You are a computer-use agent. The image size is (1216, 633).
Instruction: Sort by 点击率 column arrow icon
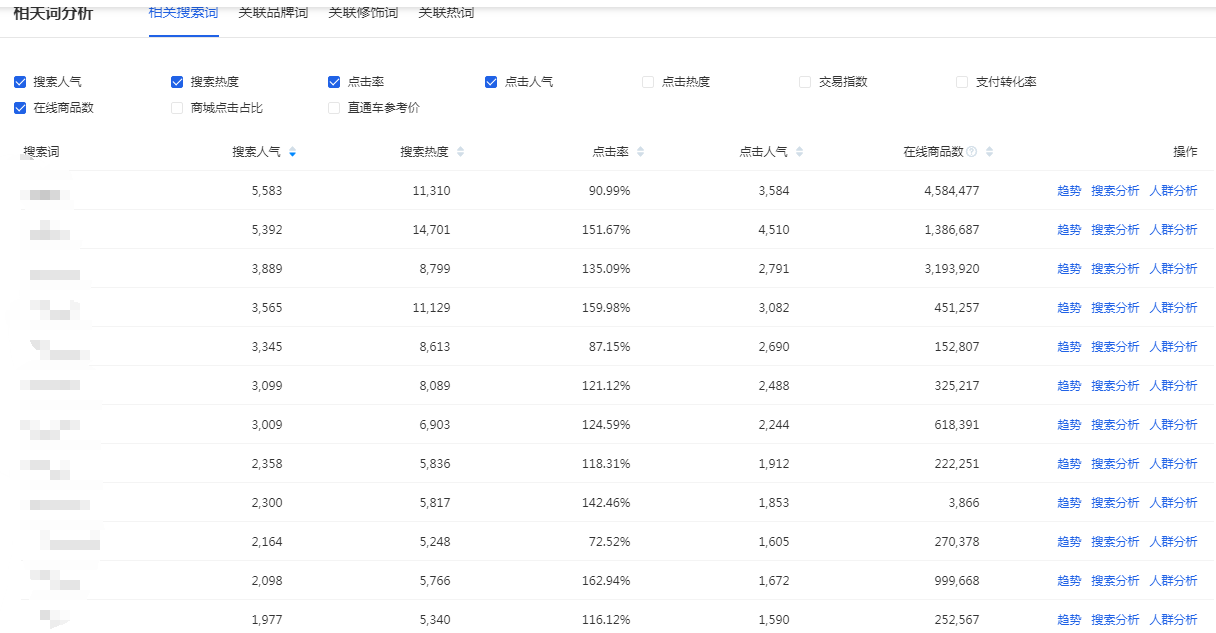(640, 152)
